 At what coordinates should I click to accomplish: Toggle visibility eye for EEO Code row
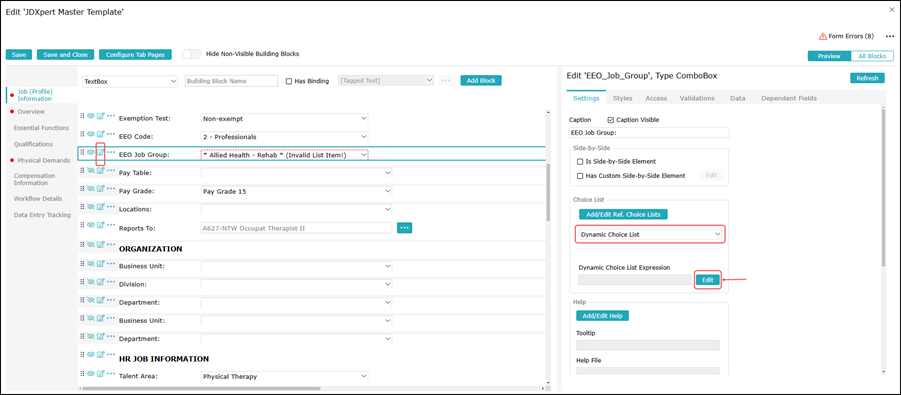click(90, 135)
